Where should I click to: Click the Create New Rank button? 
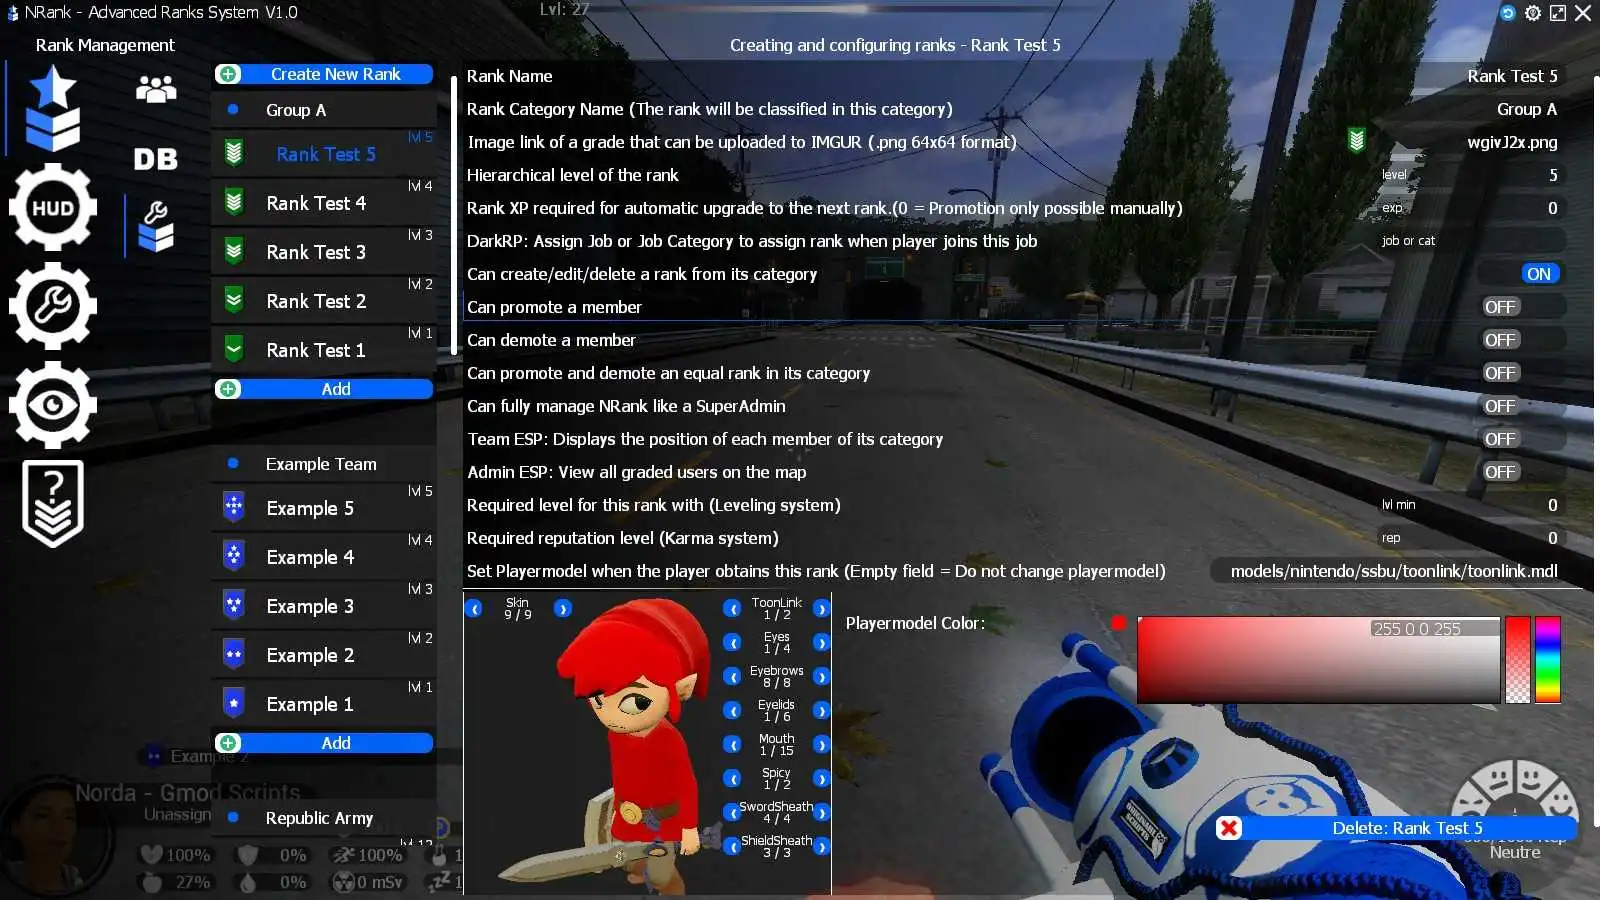coord(324,74)
